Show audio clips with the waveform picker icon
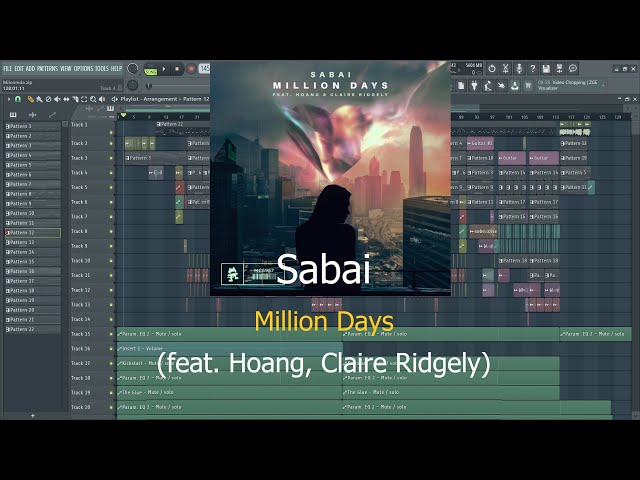Screen dimensions: 640x480 33,115
